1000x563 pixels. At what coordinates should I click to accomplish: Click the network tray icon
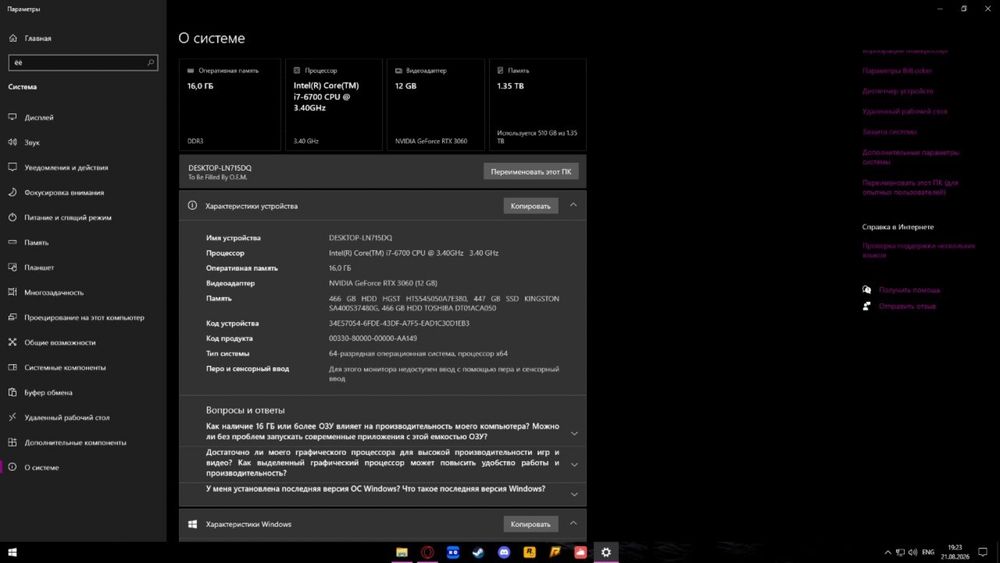coord(900,552)
